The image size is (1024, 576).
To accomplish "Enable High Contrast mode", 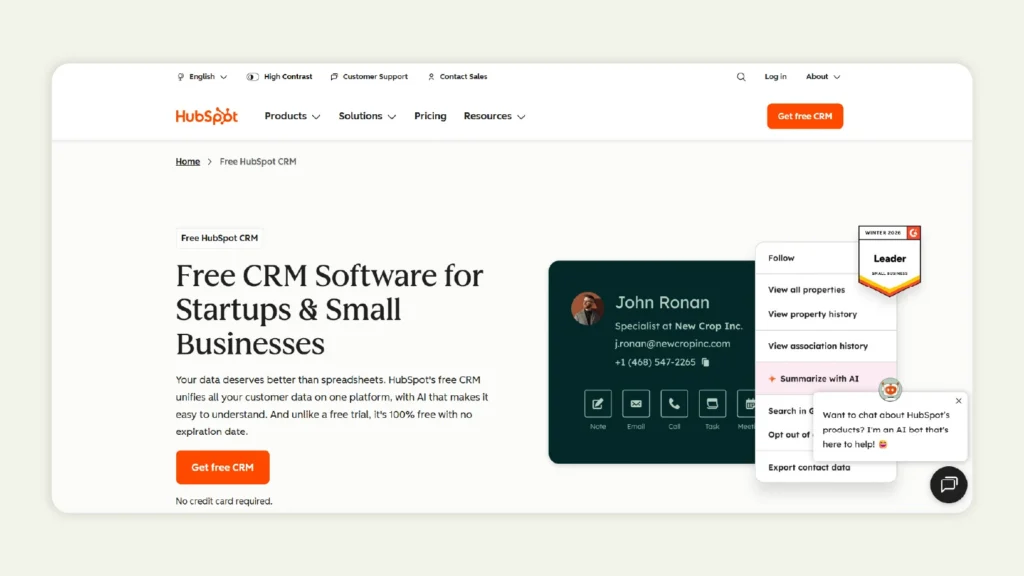I will coord(280,76).
